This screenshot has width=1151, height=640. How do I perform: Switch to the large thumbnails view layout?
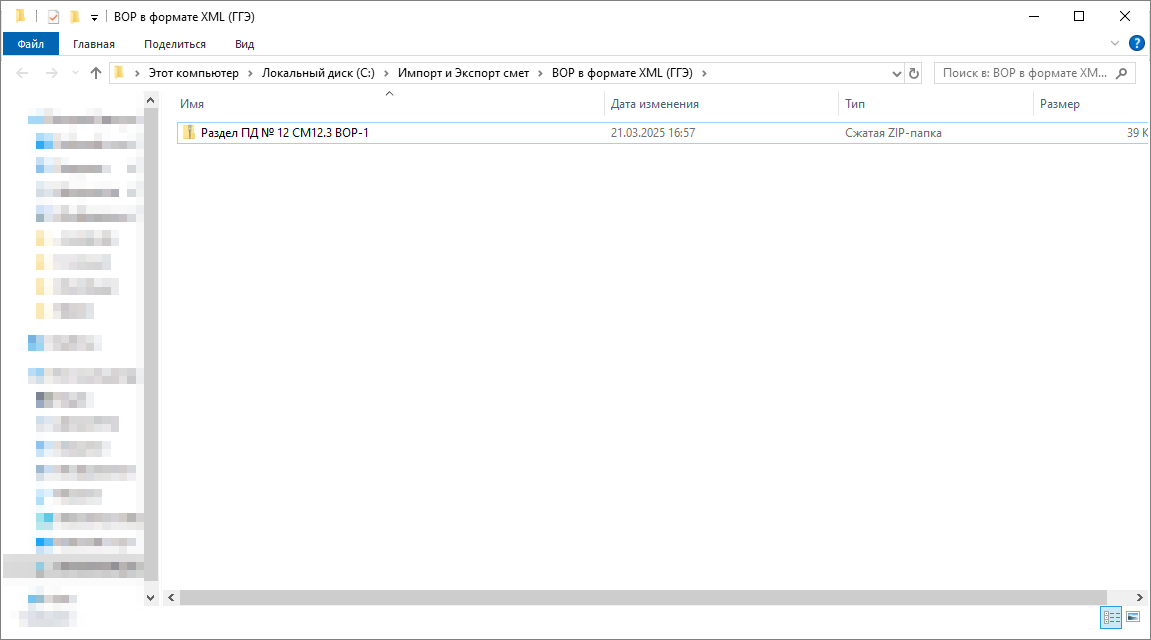1133,617
